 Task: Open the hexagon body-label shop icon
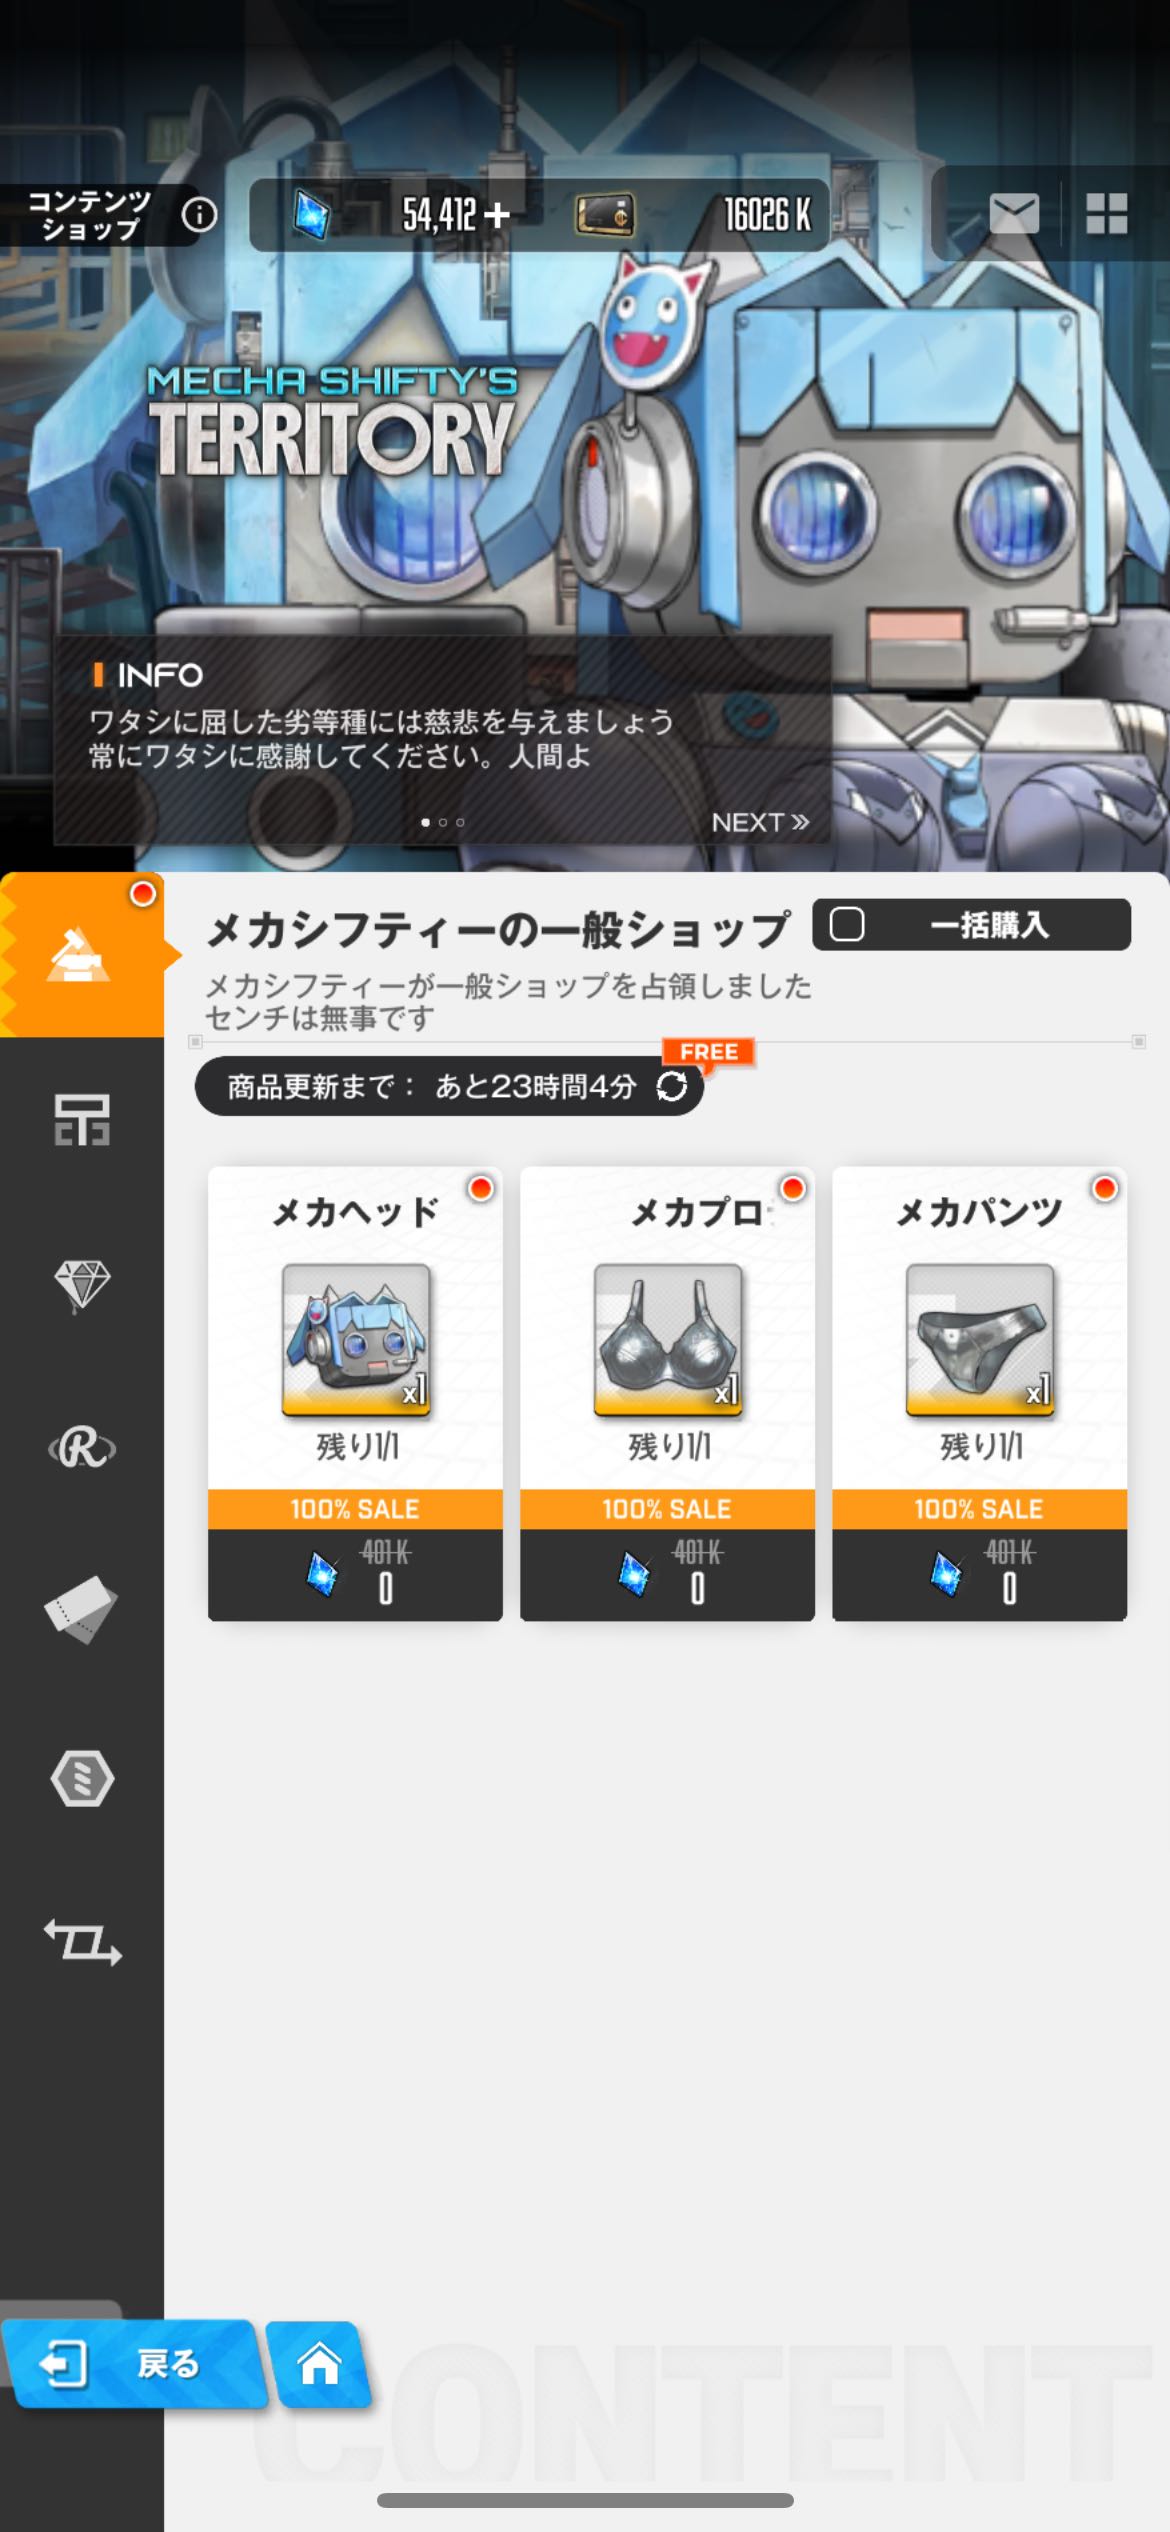click(82, 1778)
